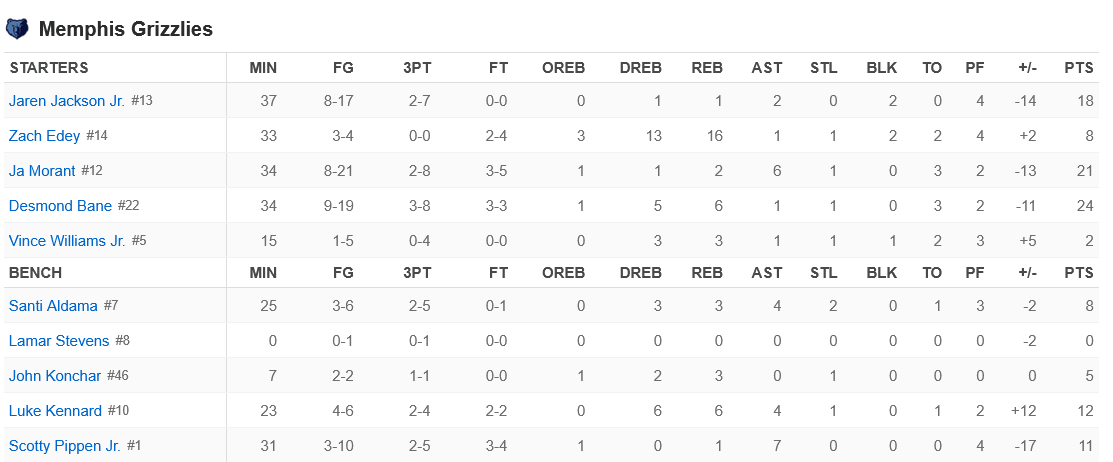Click Santi Aldama's name link
This screenshot has width=1113, height=462.
coord(52,306)
